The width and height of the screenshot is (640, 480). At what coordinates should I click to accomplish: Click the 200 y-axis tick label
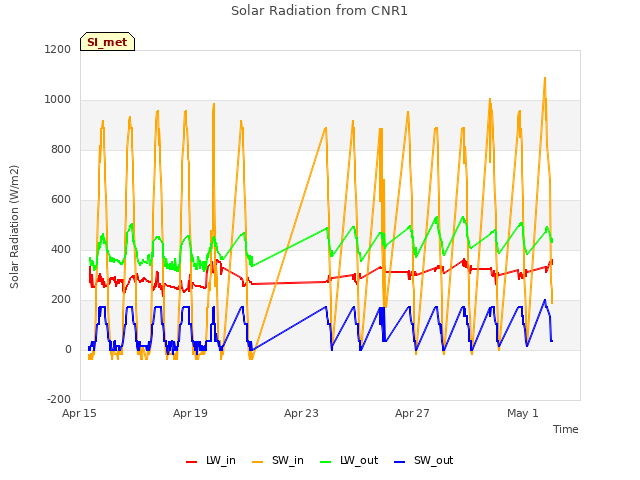61,300
